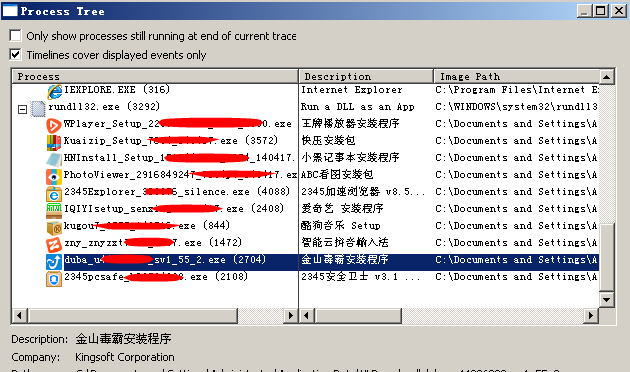Sort by the Image Path column header
Screen dimensions: 630x372
pos(517,76)
